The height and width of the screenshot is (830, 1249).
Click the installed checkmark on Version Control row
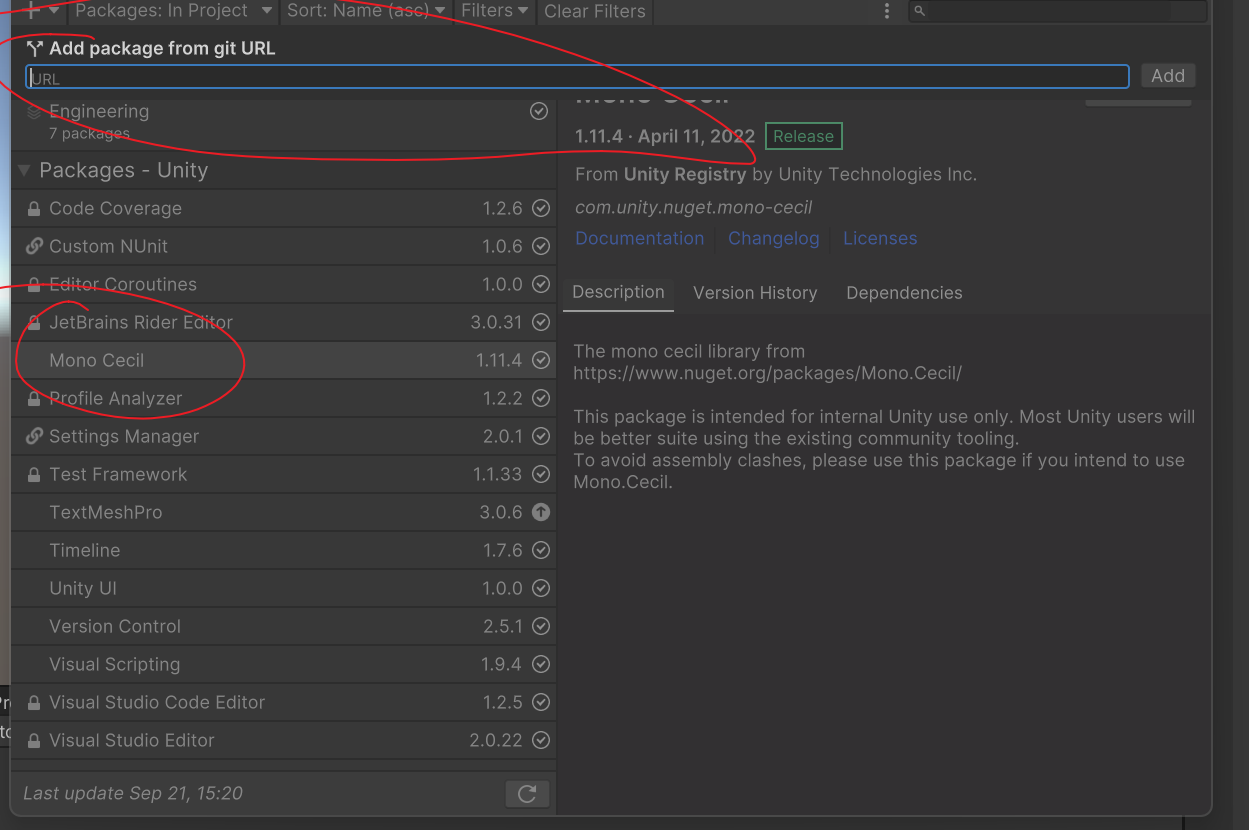point(541,626)
